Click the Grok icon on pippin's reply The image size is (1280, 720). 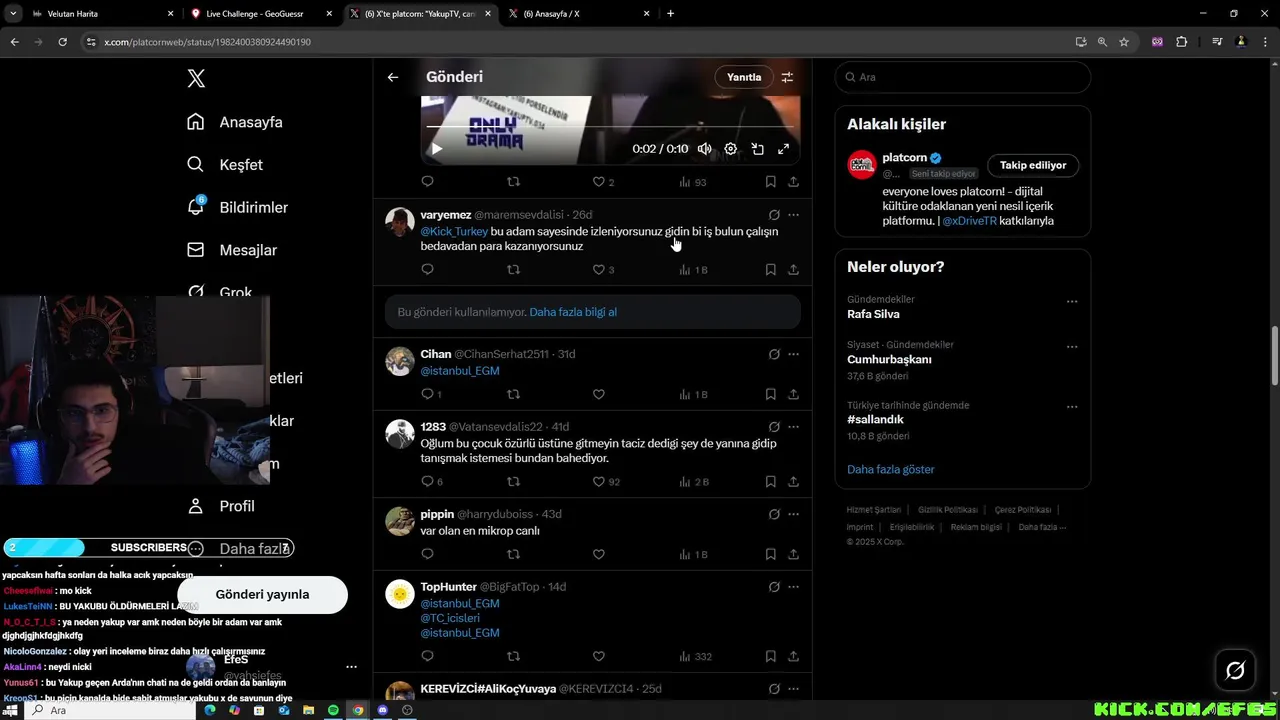click(774, 514)
